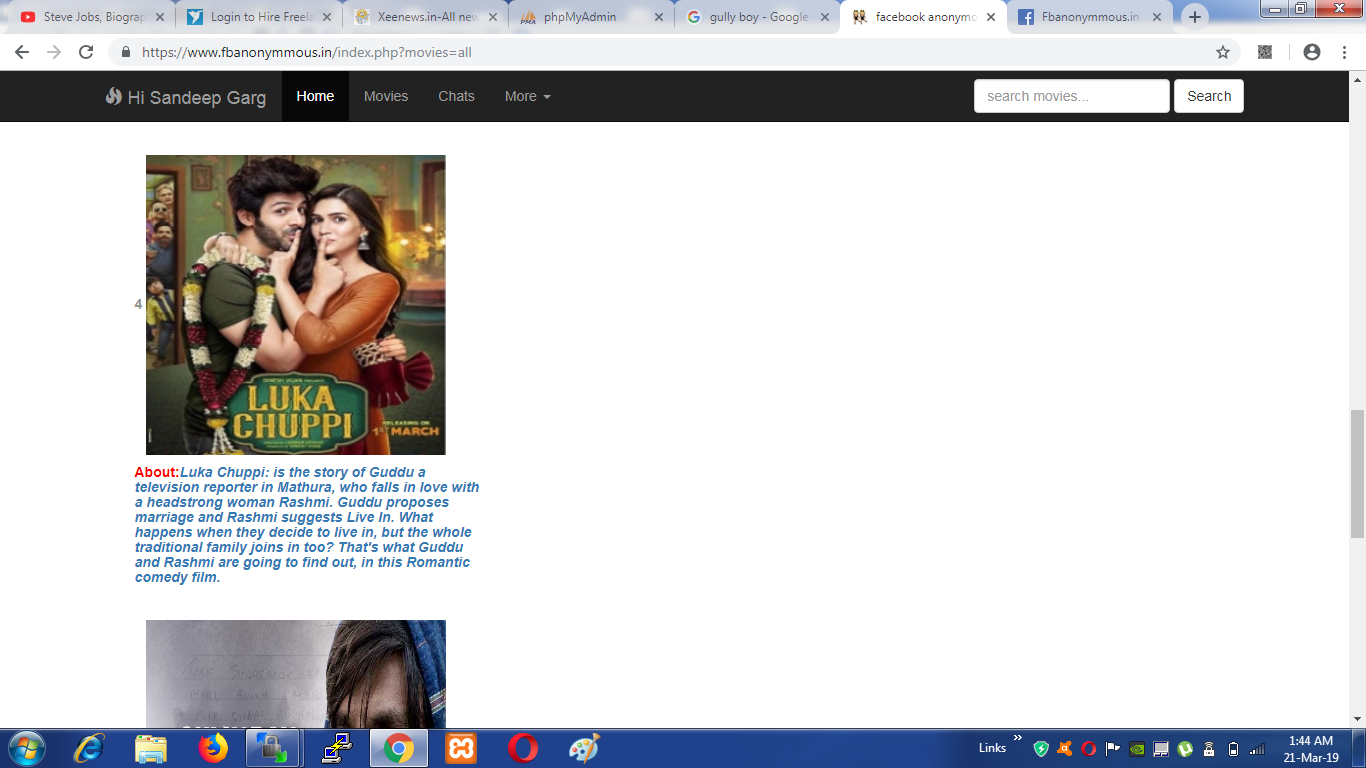Bookmark this page with the star icon
This screenshot has width=1366, height=768.
tap(1222, 52)
